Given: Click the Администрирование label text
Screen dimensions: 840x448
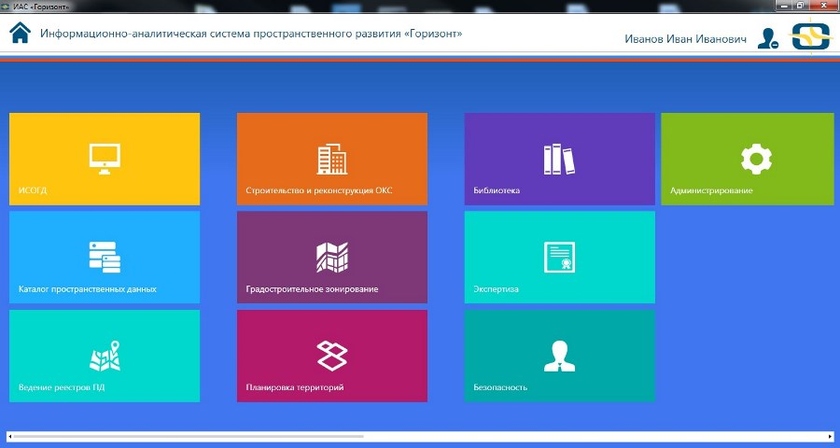Looking at the screenshot, I should (x=711, y=190).
